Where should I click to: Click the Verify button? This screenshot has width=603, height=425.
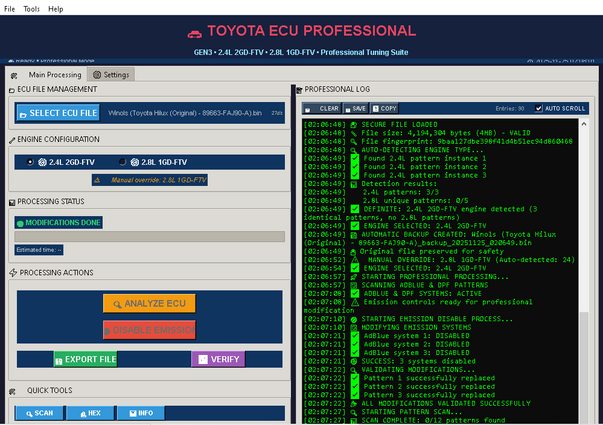click(x=218, y=359)
